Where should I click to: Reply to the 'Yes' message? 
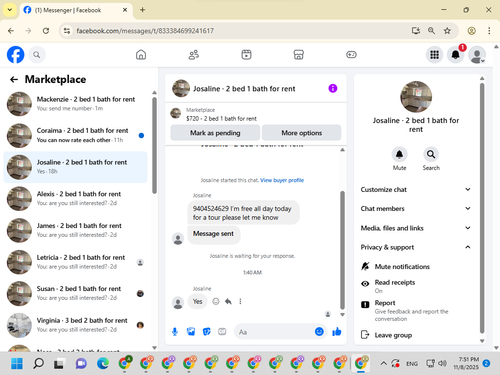[228, 301]
